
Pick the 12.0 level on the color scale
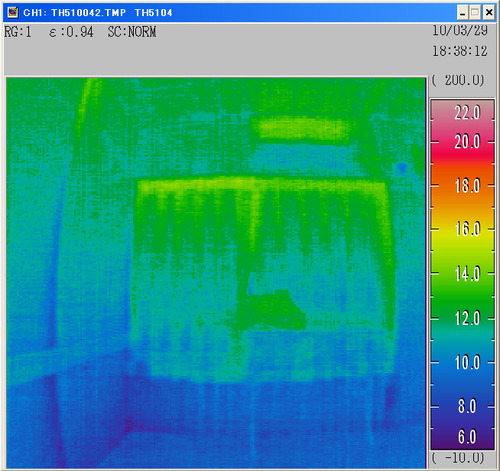point(467,318)
